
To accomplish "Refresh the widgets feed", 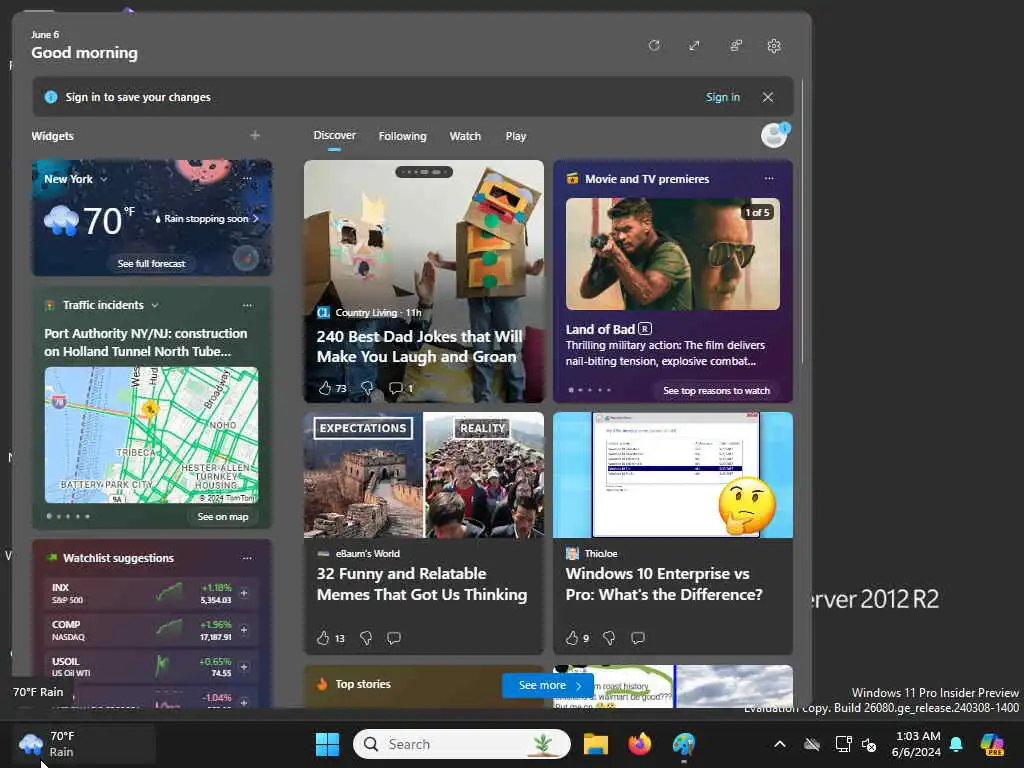I will 654,46.
